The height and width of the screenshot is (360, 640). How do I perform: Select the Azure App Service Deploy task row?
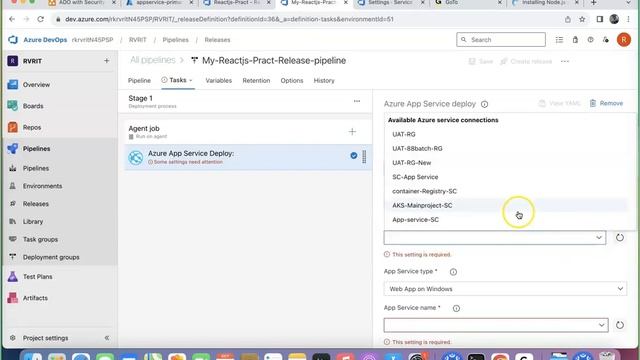click(247, 157)
